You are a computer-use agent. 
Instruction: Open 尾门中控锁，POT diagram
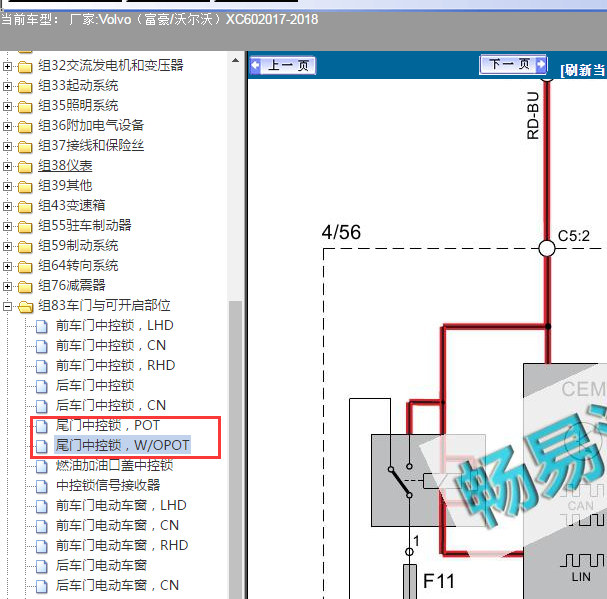108,425
